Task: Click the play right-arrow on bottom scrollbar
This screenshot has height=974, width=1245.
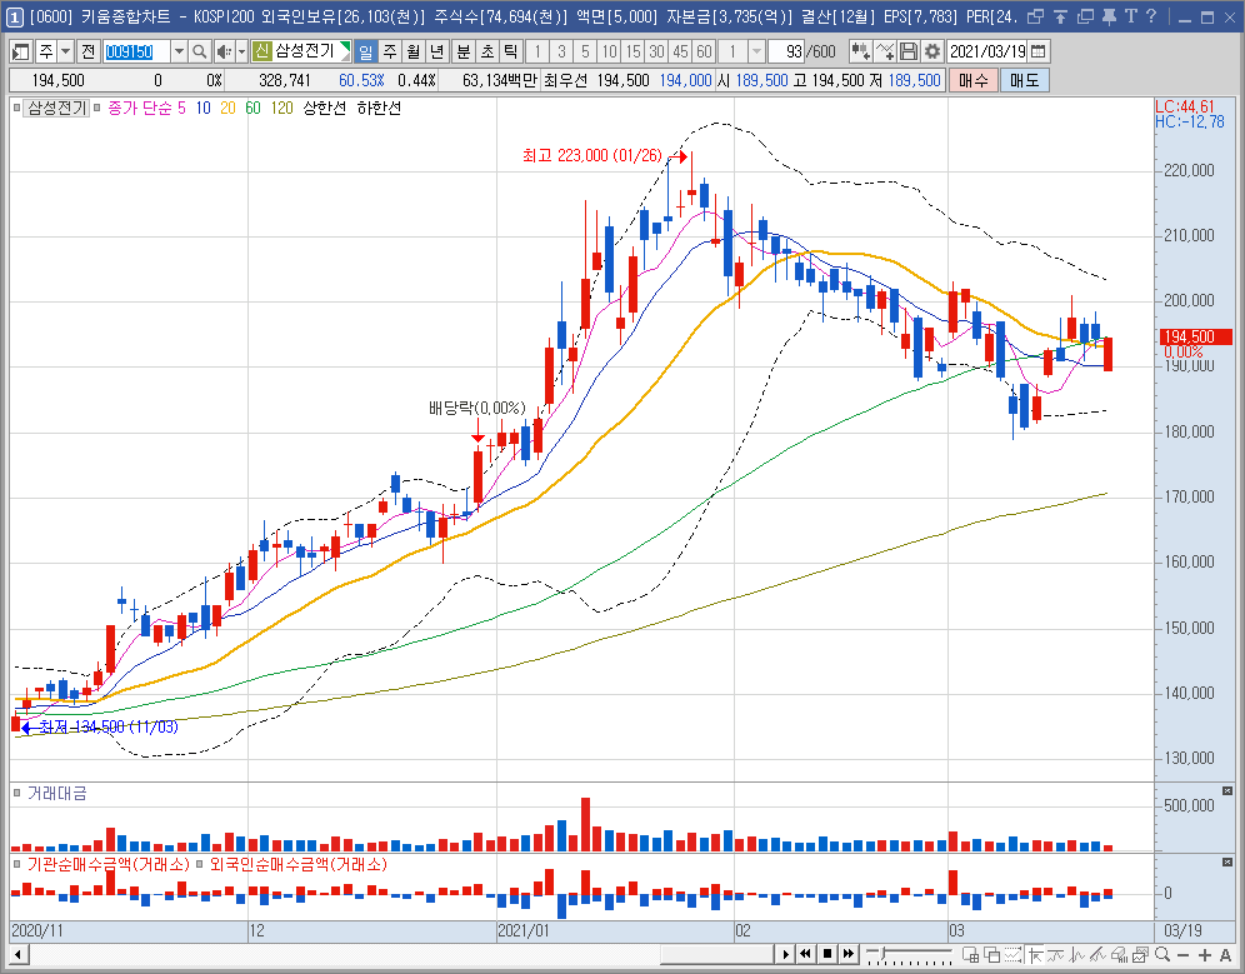Action: click(x=786, y=954)
